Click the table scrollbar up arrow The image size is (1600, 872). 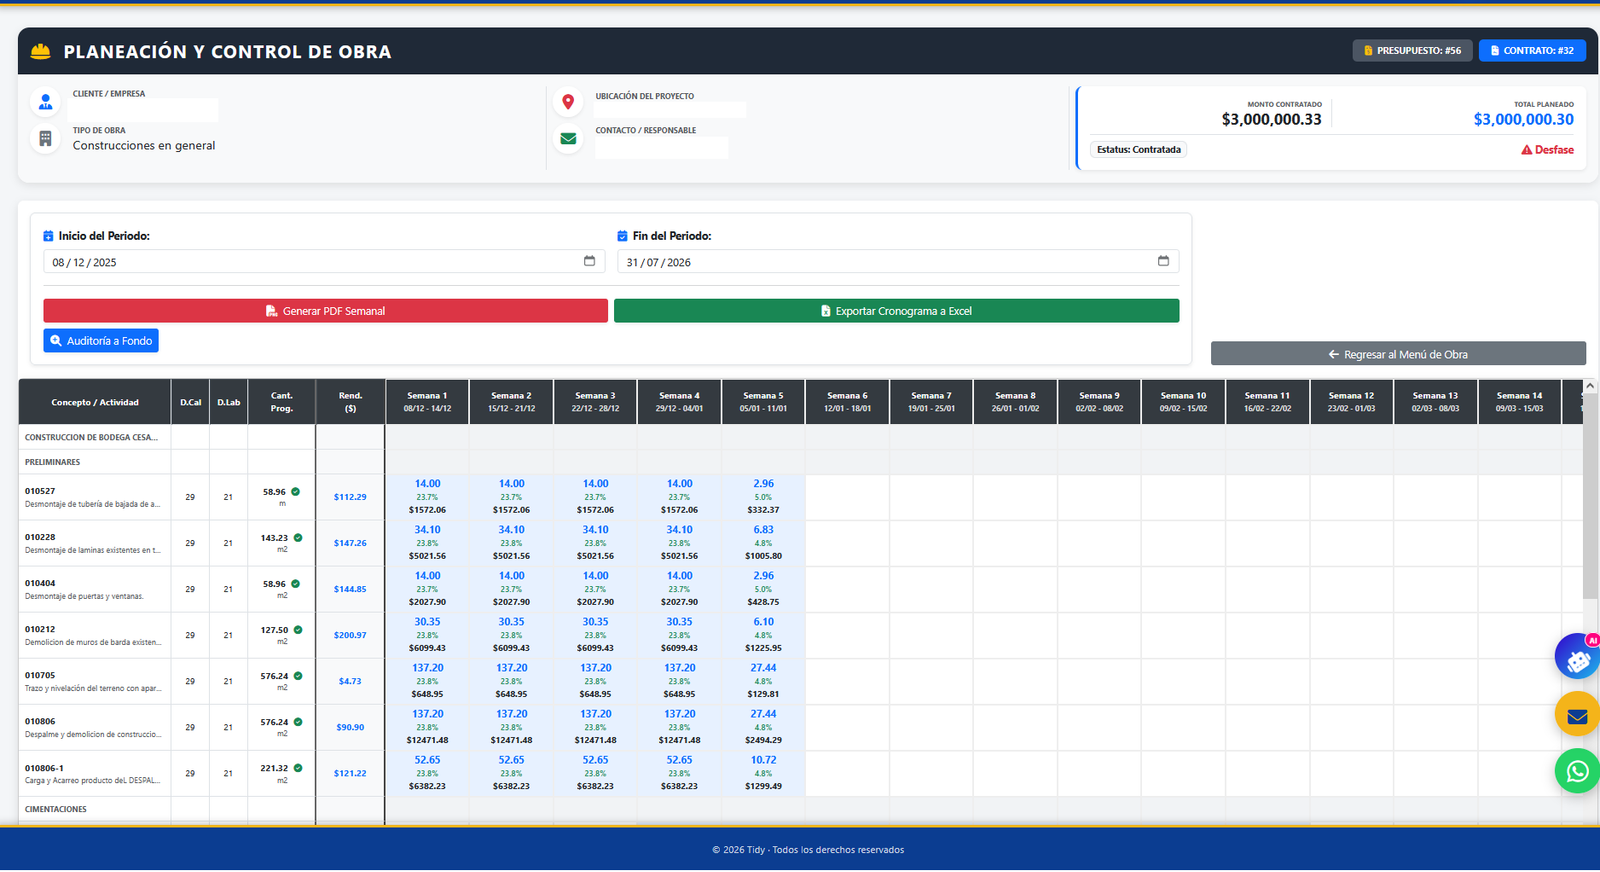pos(1590,386)
